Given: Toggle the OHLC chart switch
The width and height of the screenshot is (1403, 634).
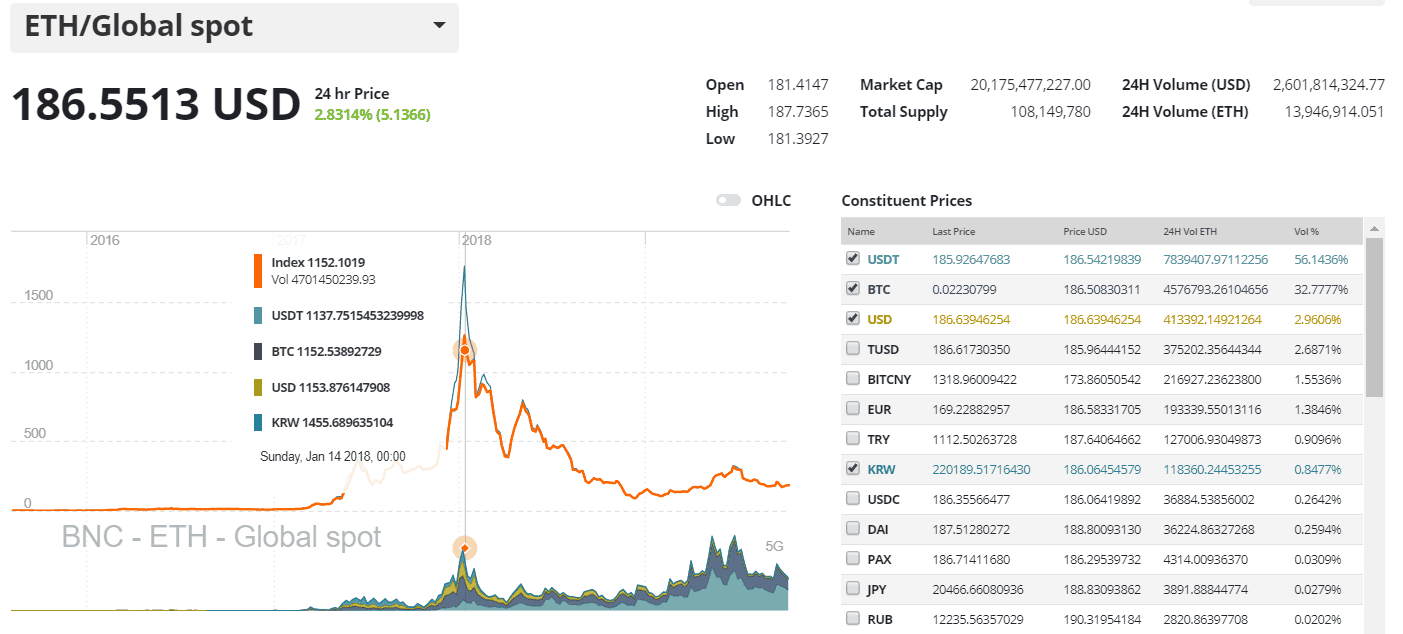Looking at the screenshot, I should (x=728, y=200).
